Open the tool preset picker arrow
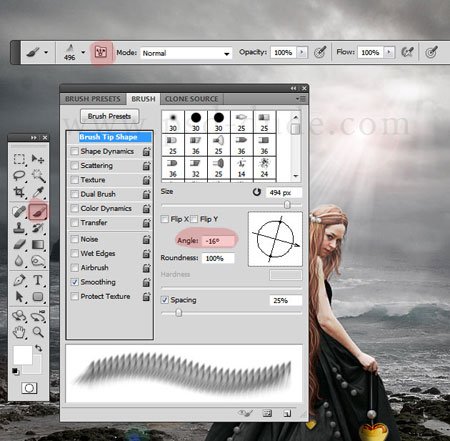The height and width of the screenshot is (441, 450). click(46, 52)
